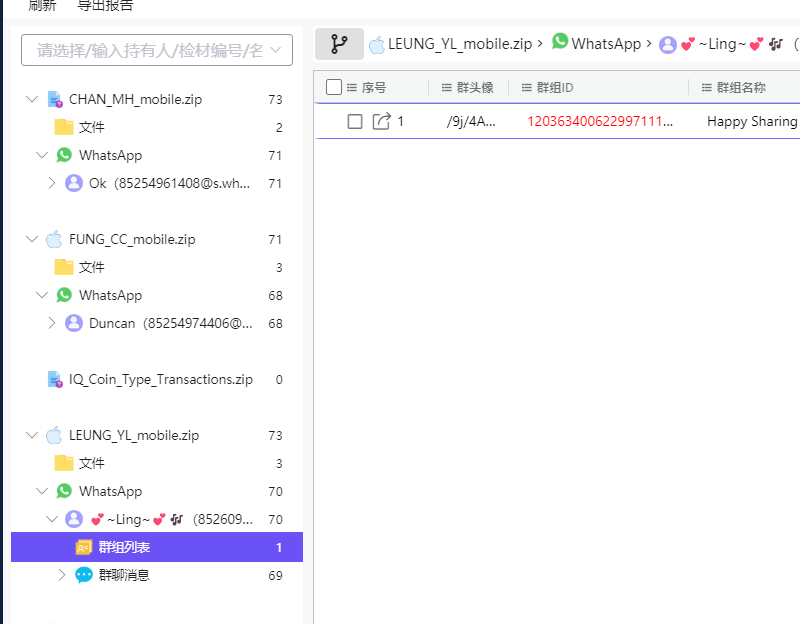Click the 群聊消息 speech bubble icon
Image resolution: width=800 pixels, height=624 pixels.
[83, 575]
